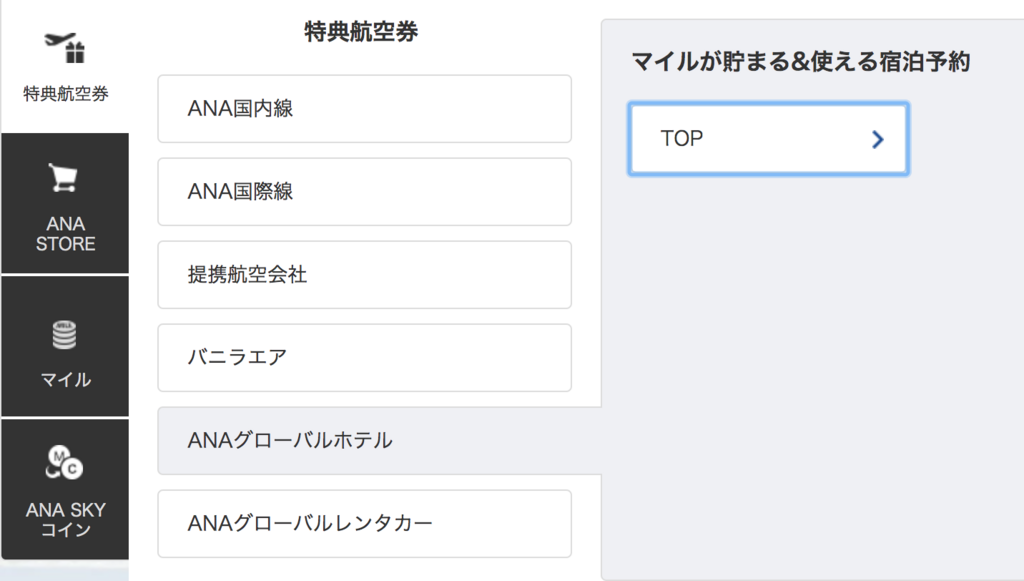This screenshot has width=1024, height=581.
Task: Open the 特典航空券 sidebar tab
Action: [65, 67]
